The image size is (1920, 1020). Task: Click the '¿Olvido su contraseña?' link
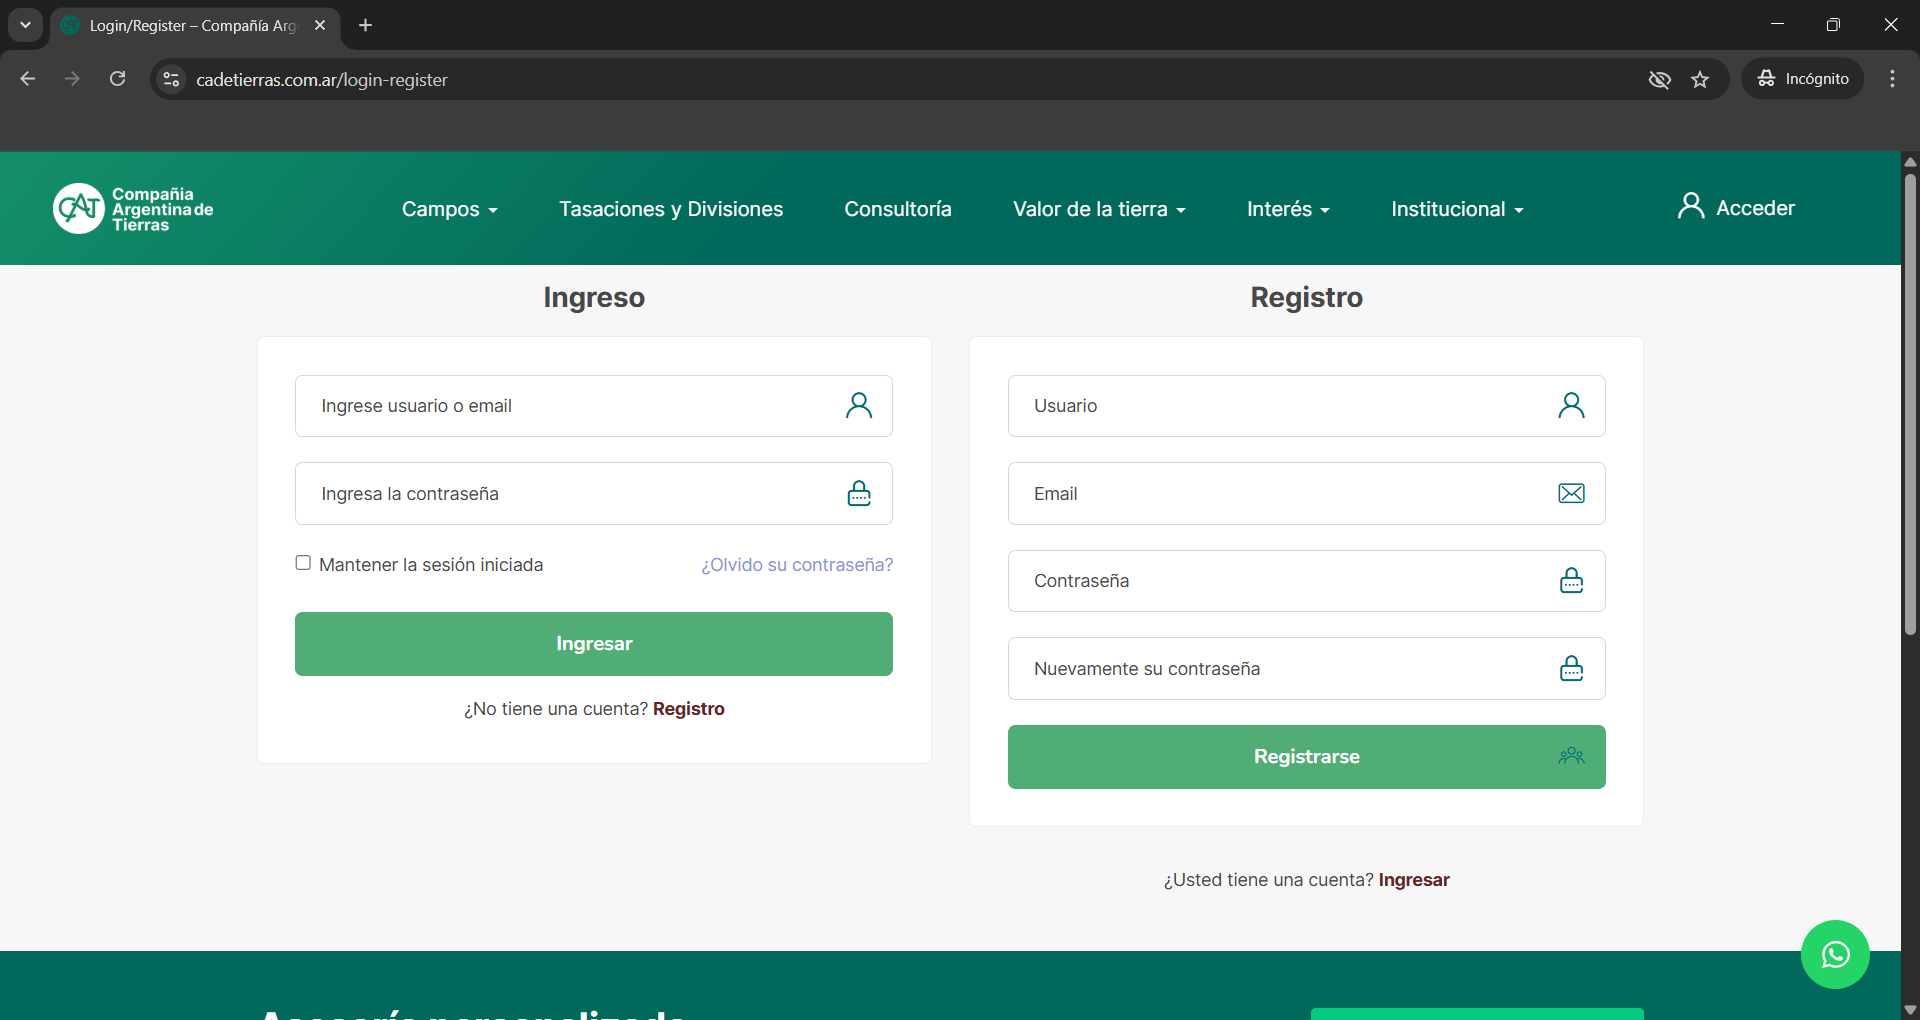[797, 565]
